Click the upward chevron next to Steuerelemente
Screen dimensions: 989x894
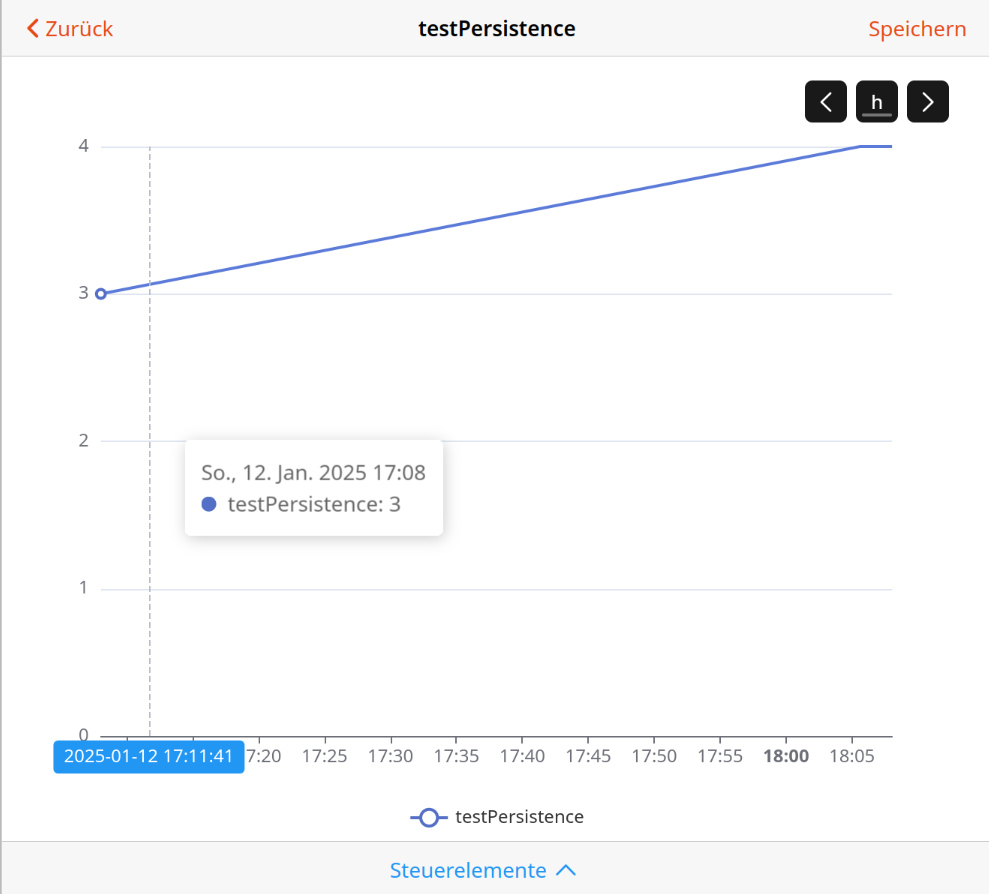565,870
